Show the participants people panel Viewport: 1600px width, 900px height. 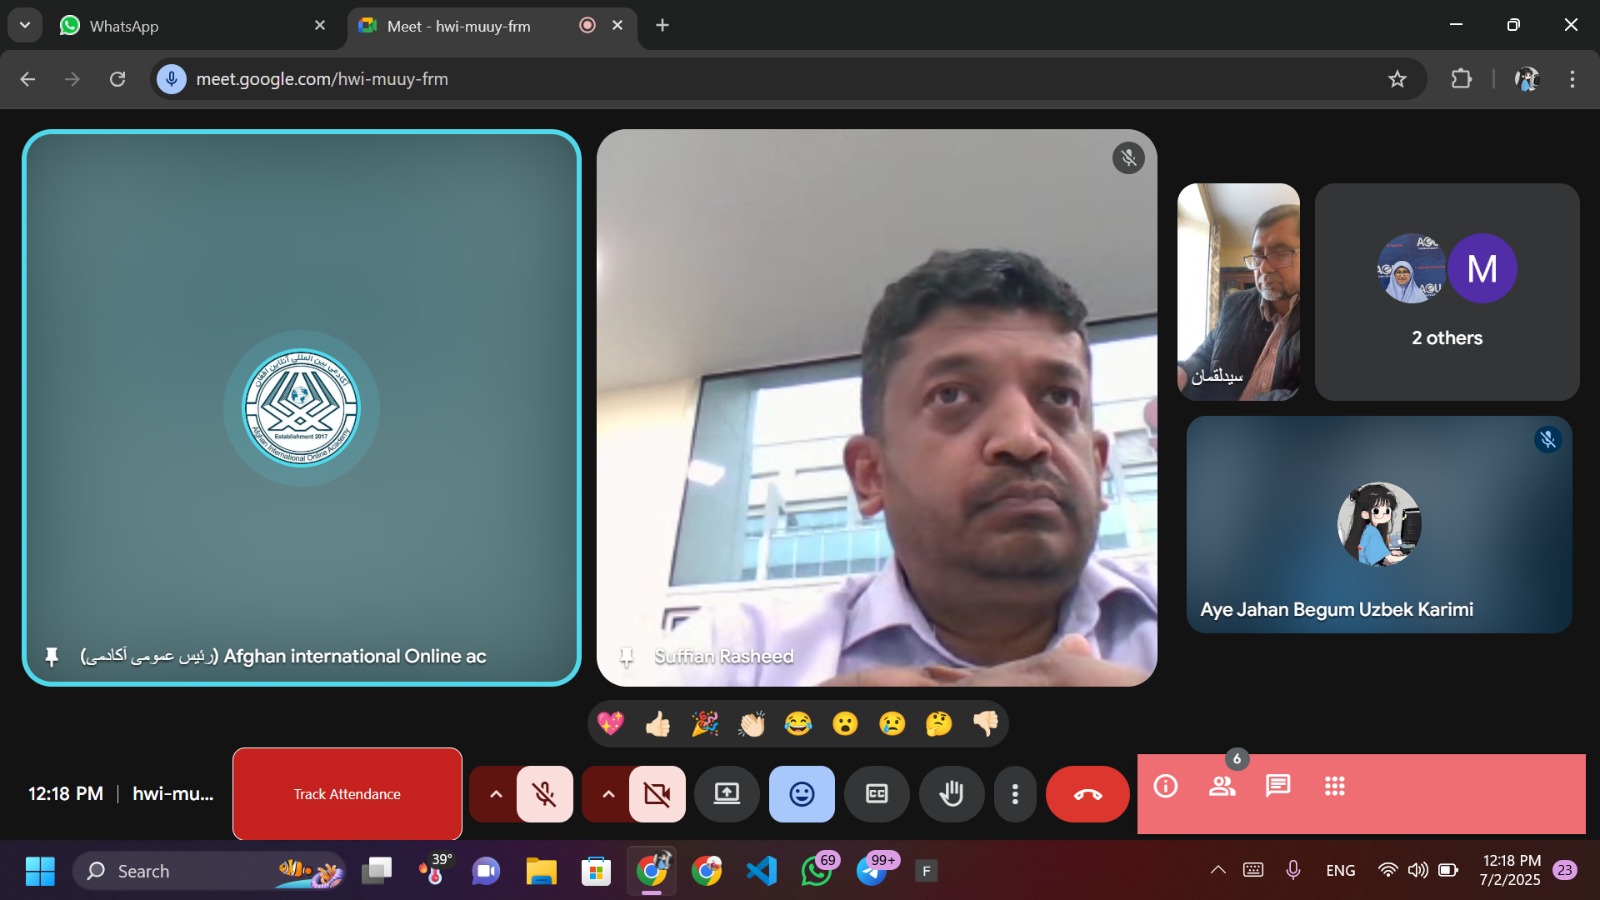[1222, 787]
